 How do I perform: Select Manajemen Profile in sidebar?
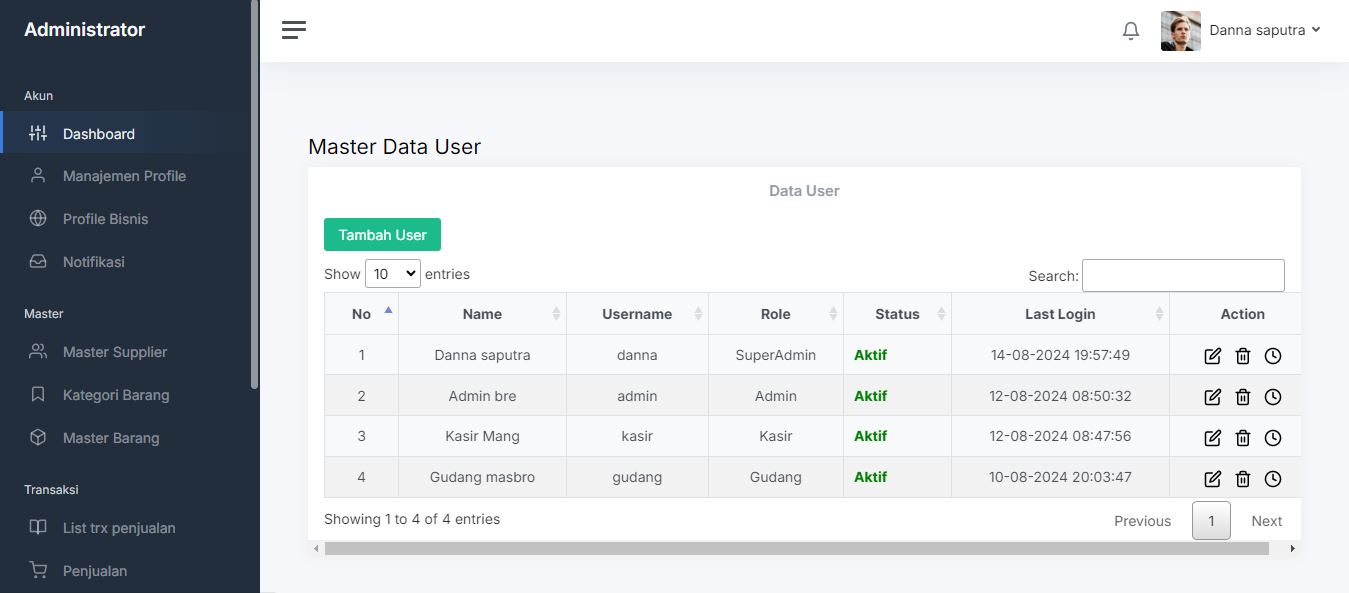(124, 176)
